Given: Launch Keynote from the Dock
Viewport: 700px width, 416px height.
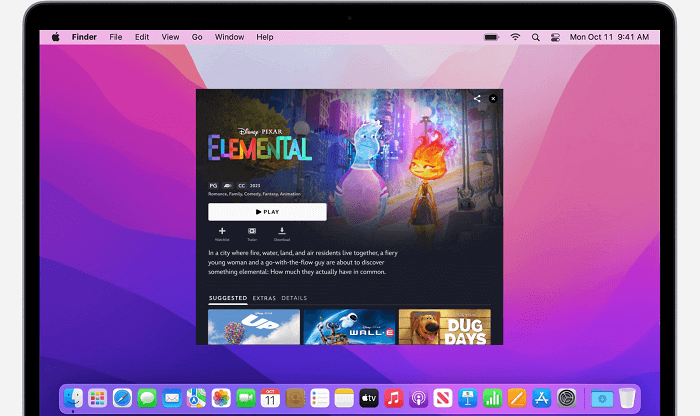Looking at the screenshot, I should [x=467, y=398].
